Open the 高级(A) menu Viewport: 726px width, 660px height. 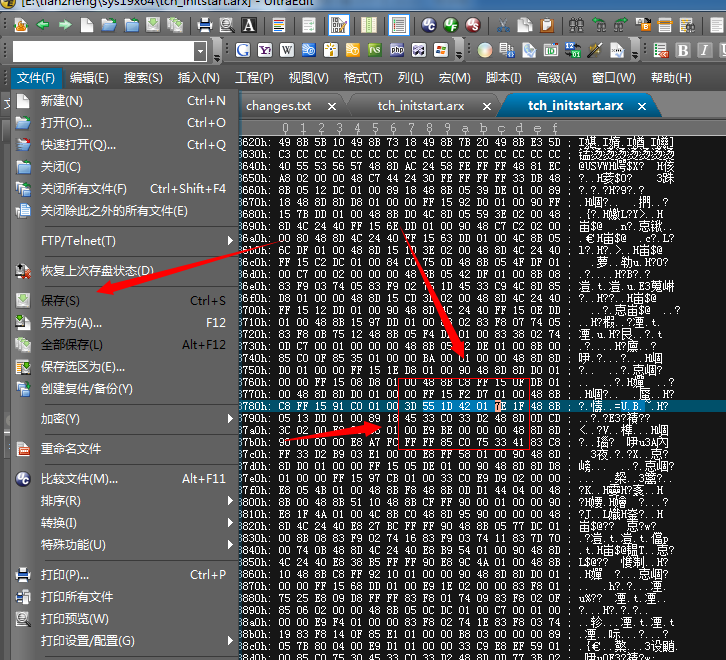[557, 78]
